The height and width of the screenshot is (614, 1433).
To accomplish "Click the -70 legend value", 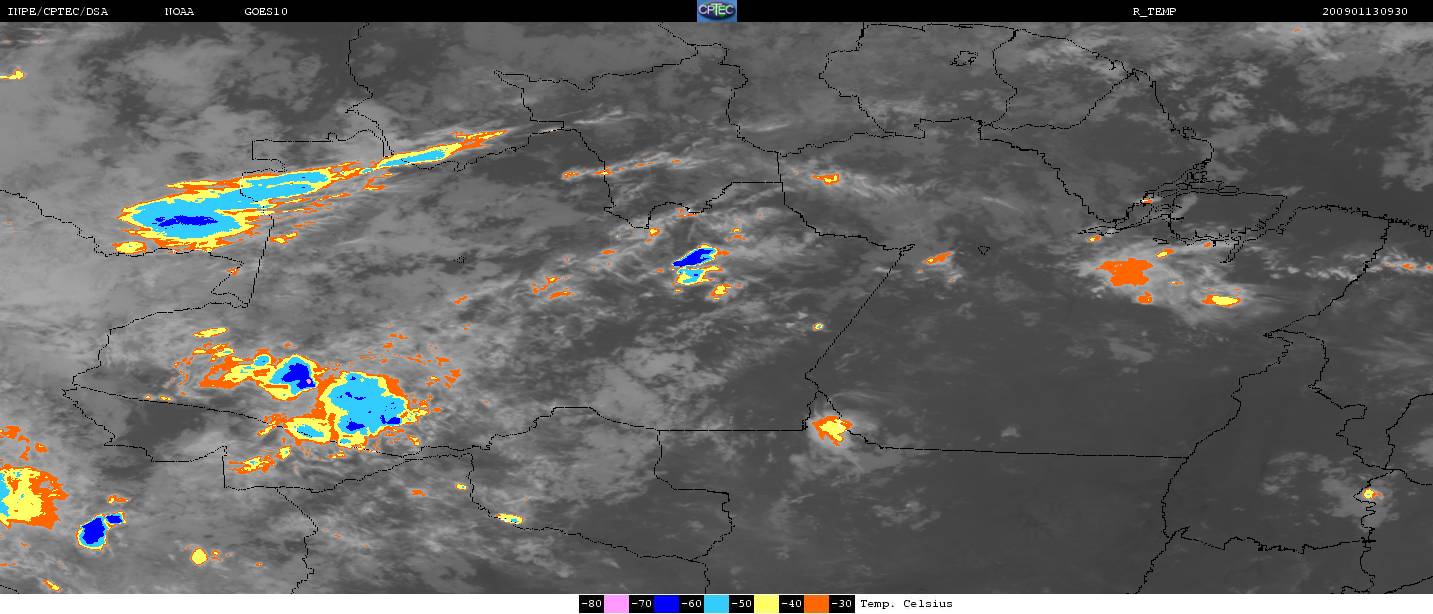I will [x=642, y=604].
